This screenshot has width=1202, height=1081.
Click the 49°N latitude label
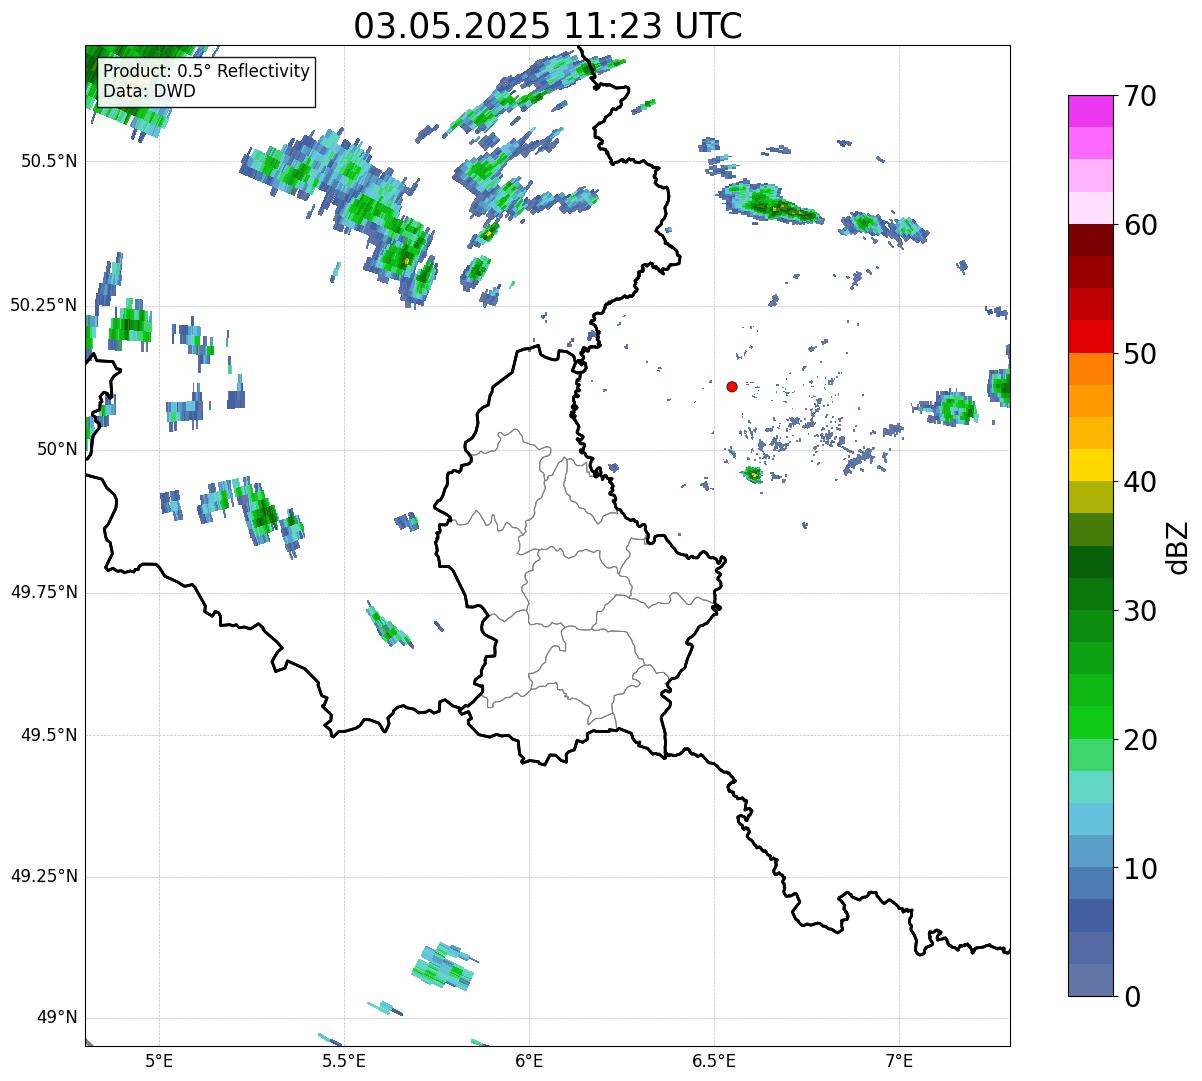pyautogui.click(x=57, y=1018)
